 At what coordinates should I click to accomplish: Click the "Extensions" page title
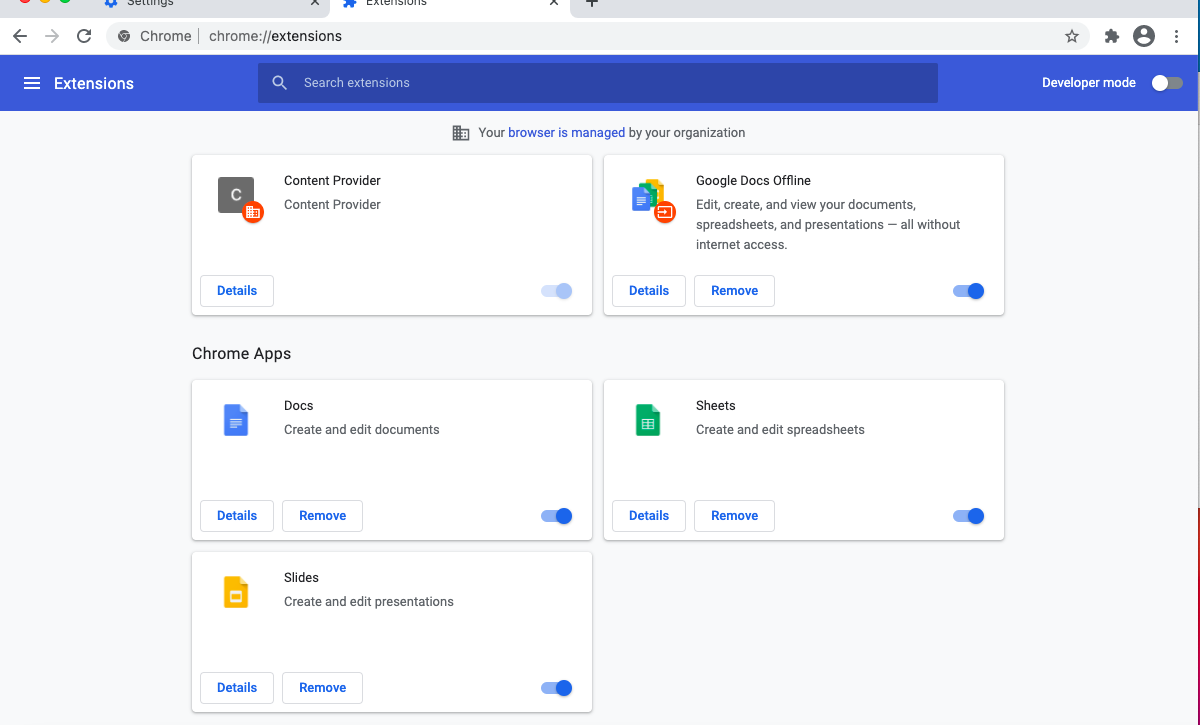pos(94,83)
